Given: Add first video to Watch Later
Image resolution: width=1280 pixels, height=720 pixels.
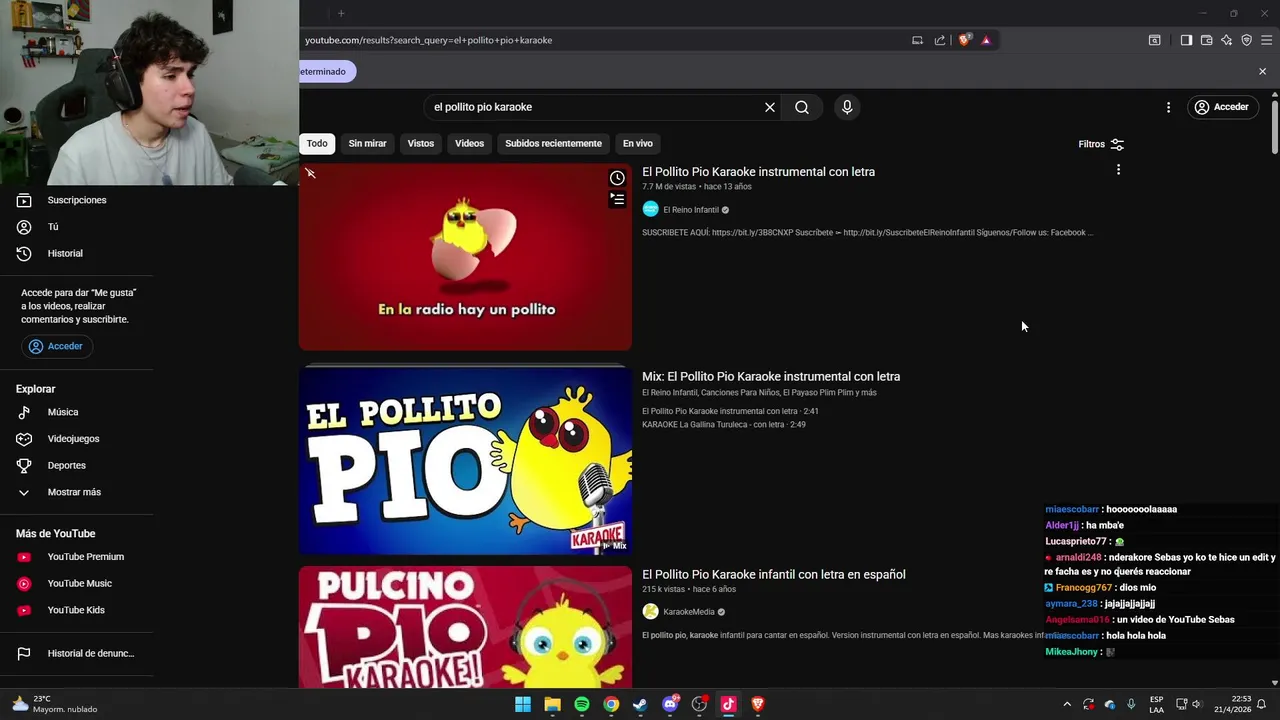Looking at the screenshot, I should 617,178.
